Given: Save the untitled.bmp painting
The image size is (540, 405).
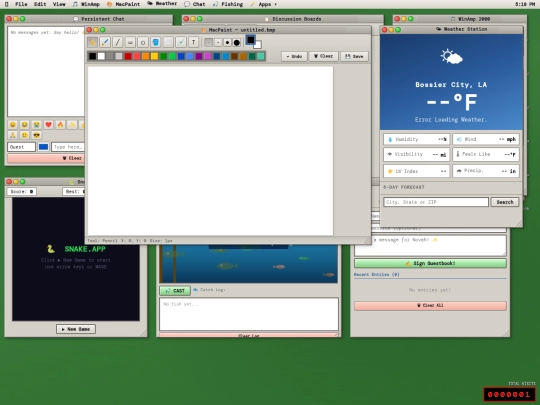Looking at the screenshot, I should pos(354,56).
